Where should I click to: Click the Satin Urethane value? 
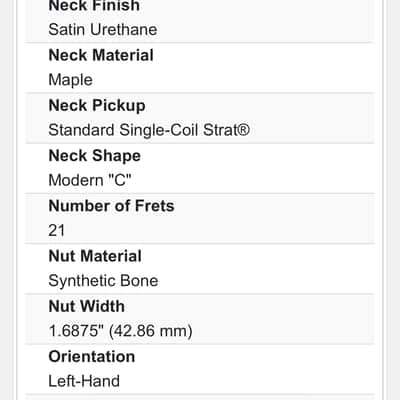point(103,29)
